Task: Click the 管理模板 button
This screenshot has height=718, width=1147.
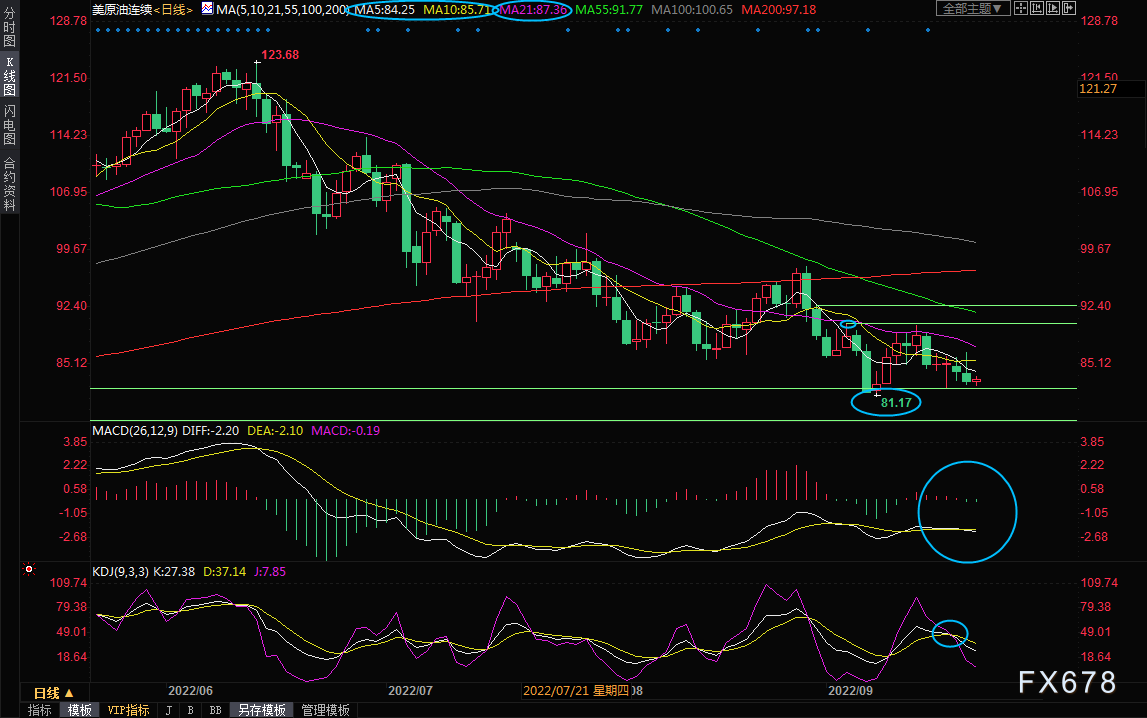Action: [326, 710]
